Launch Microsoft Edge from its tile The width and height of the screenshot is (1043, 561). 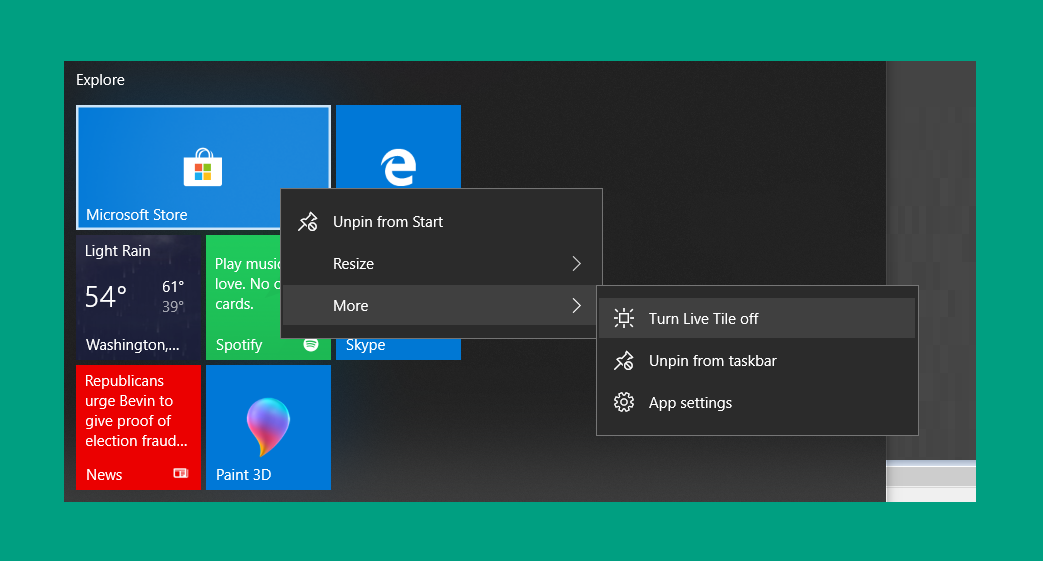[x=398, y=146]
